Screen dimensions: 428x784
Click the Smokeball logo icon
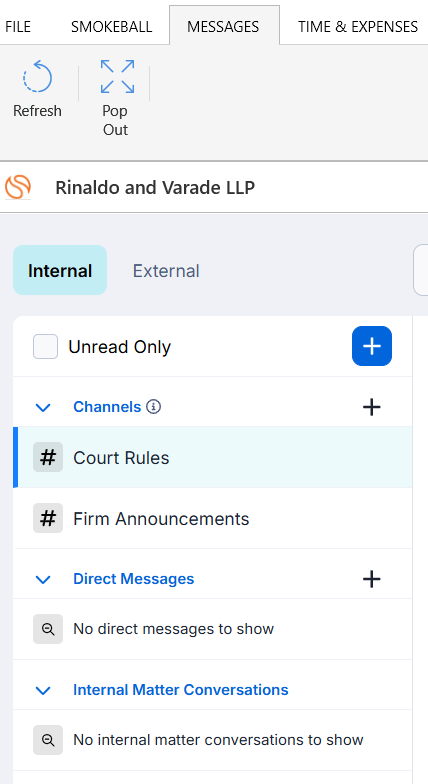(x=18, y=187)
